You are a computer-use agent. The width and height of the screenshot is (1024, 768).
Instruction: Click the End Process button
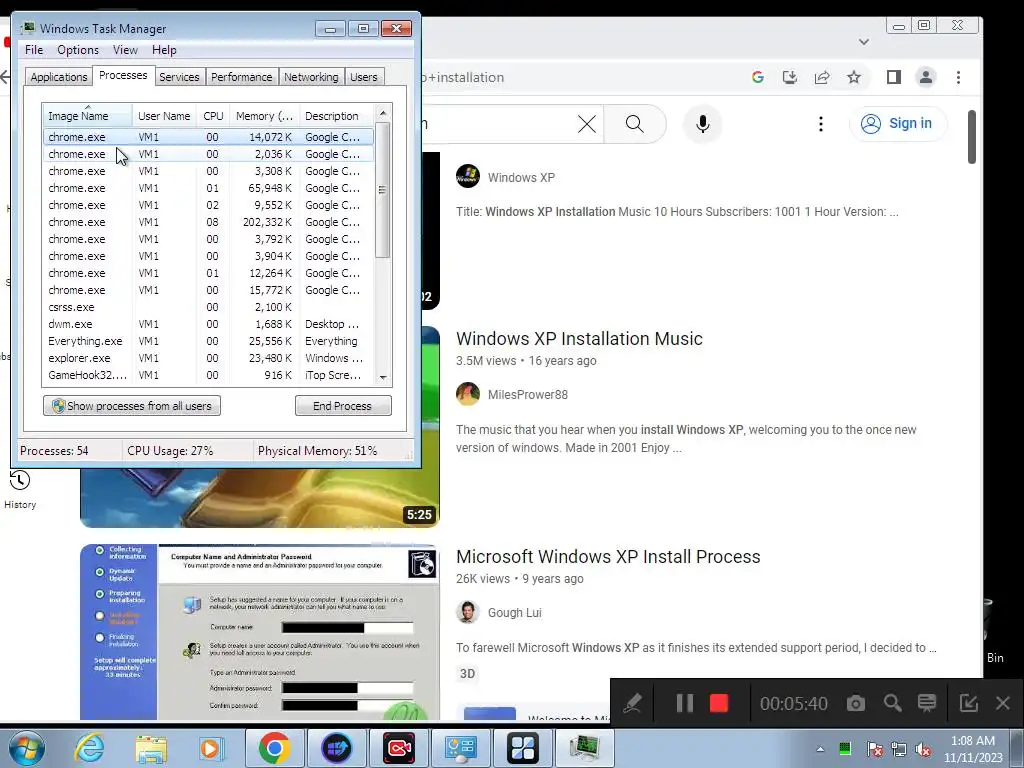click(x=343, y=406)
